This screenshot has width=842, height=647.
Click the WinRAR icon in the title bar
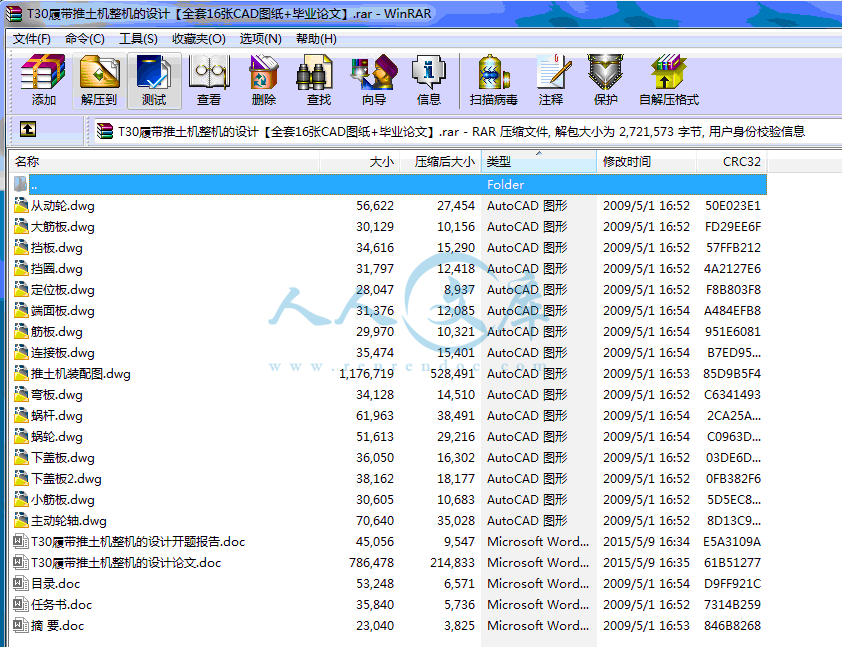pos(14,13)
